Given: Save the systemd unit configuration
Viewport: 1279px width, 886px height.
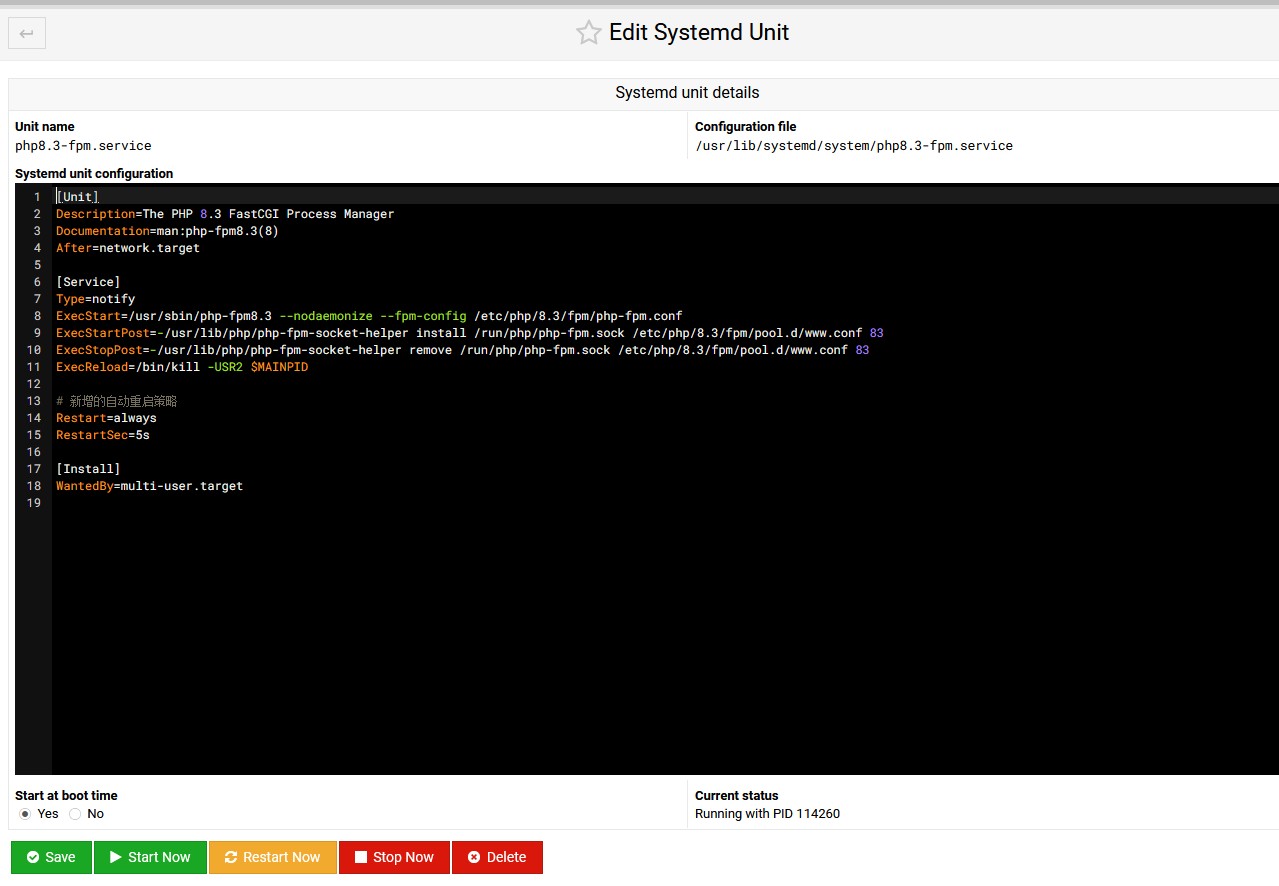Looking at the screenshot, I should [51, 857].
